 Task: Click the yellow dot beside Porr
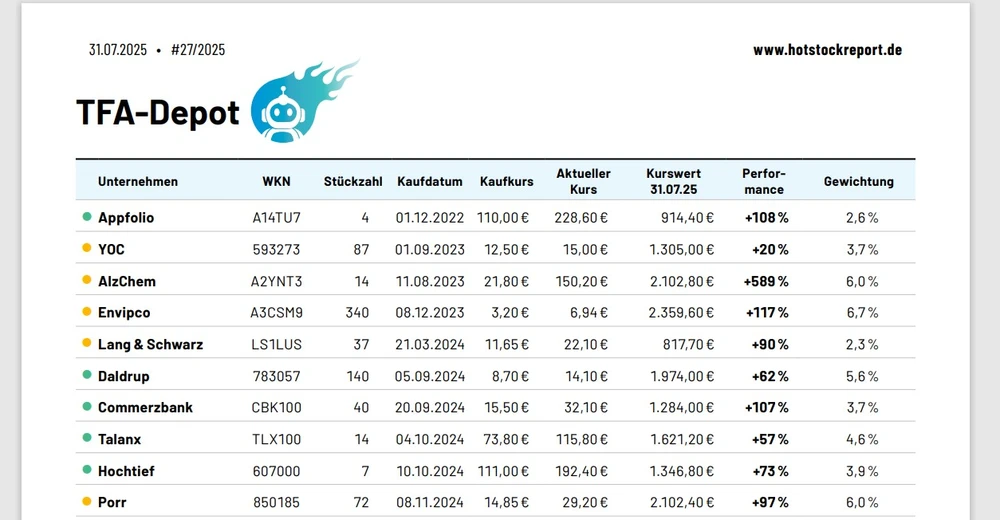(87, 502)
